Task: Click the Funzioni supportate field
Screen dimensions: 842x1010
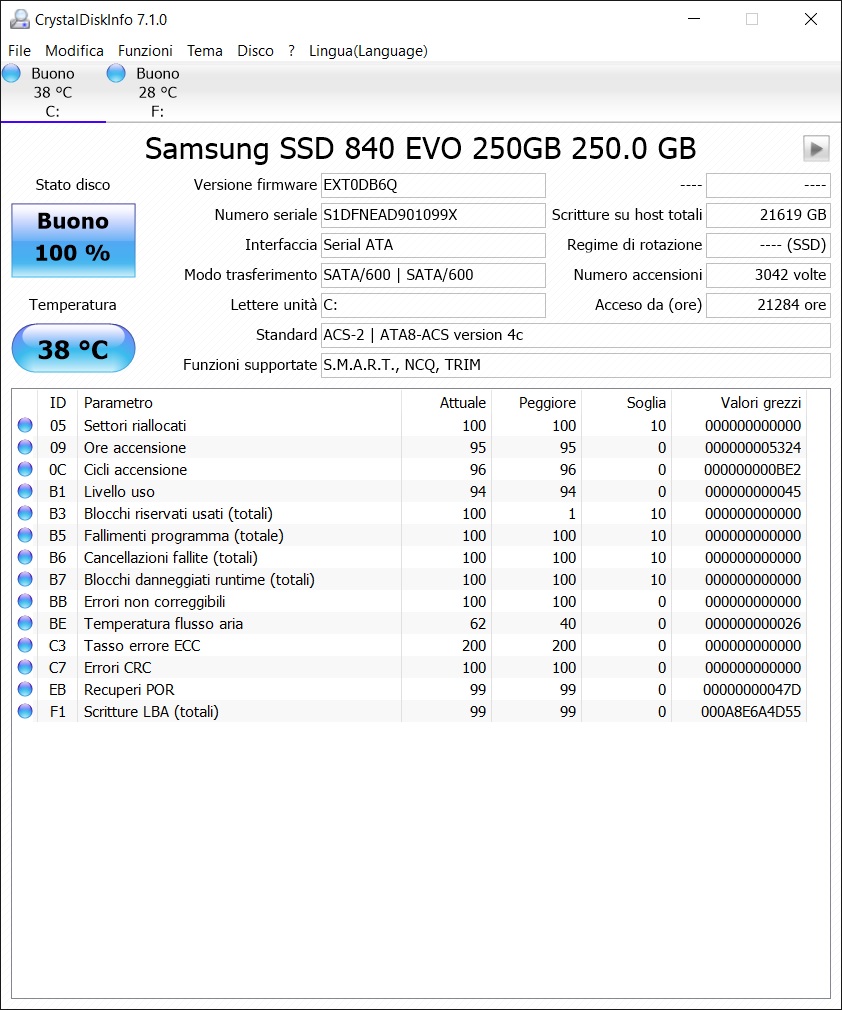Action: [x=575, y=365]
